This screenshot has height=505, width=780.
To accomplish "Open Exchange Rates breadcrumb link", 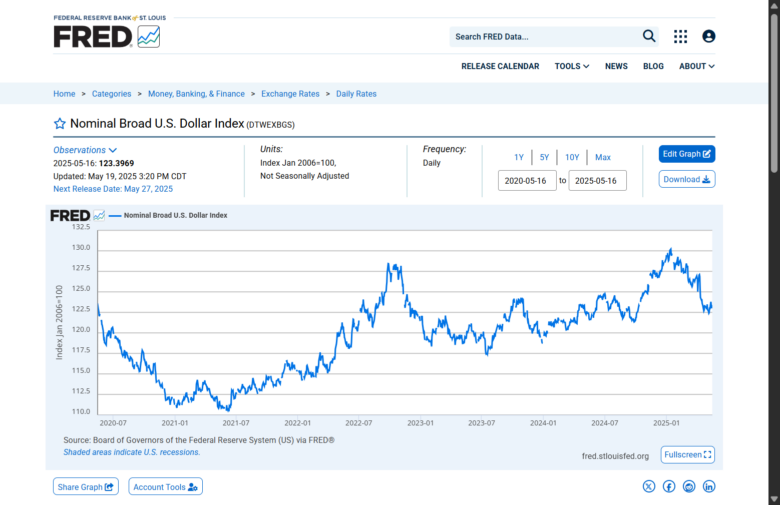I will click(x=290, y=94).
